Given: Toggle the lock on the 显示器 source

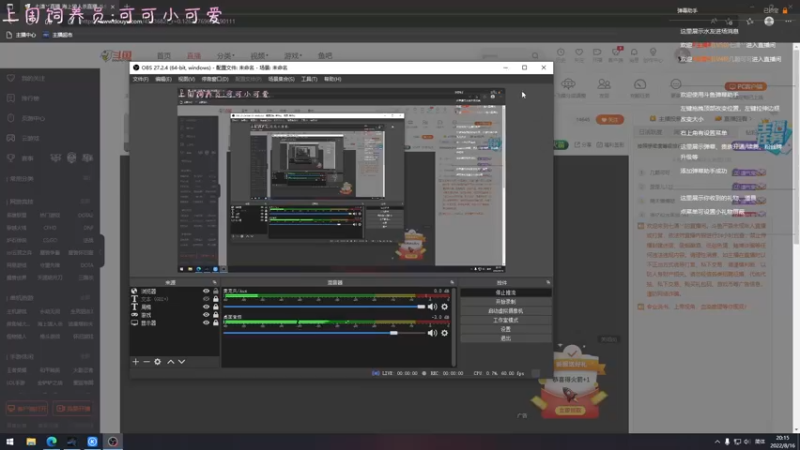Looking at the screenshot, I should [215, 322].
